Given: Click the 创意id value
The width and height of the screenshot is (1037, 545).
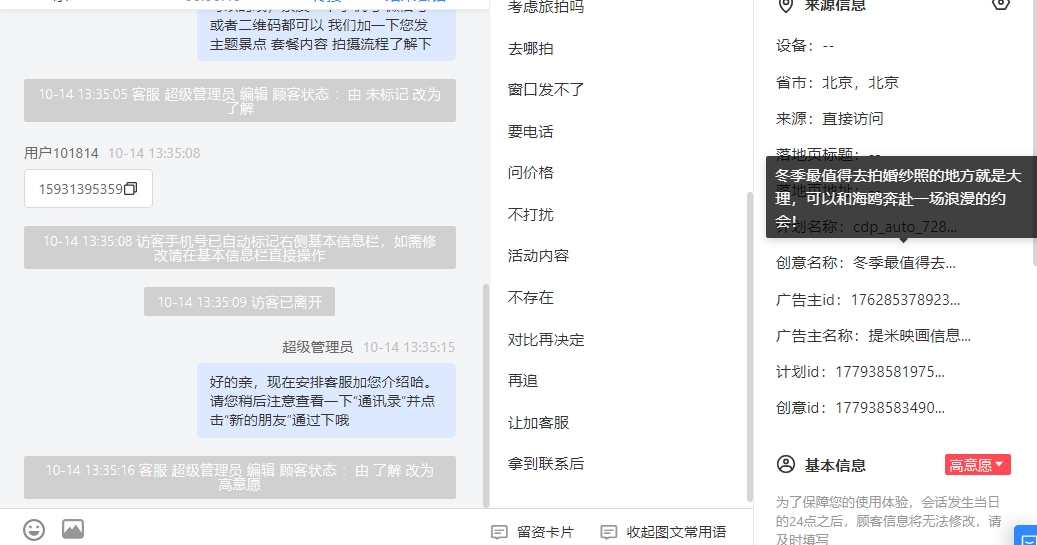Looking at the screenshot, I should 890,408.
